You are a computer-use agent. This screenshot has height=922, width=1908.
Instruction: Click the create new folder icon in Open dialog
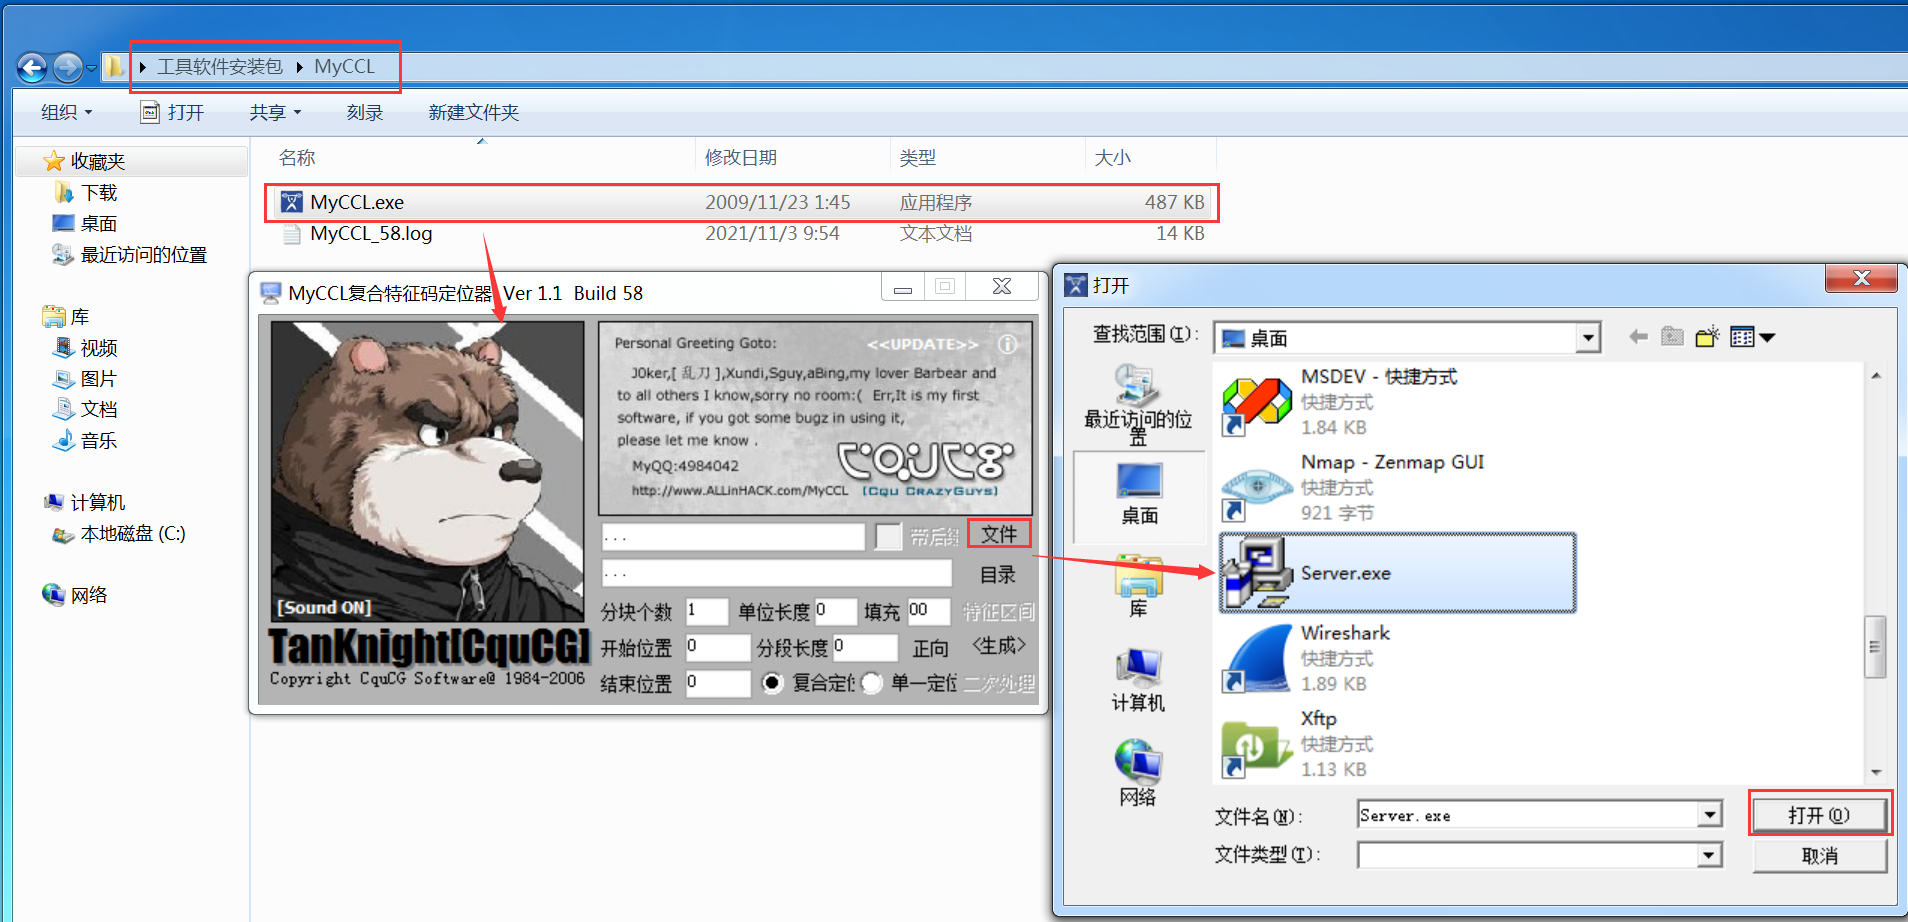pyautogui.click(x=1707, y=336)
